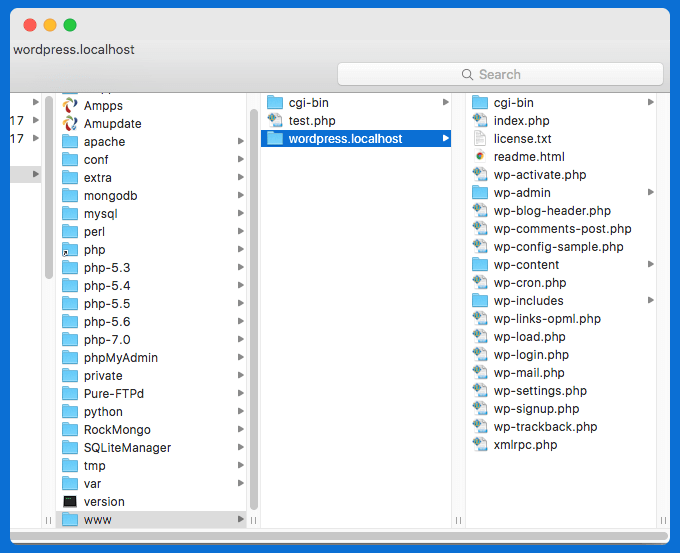680x553 pixels.
Task: Select the www folder icon
Action: tap(70, 520)
